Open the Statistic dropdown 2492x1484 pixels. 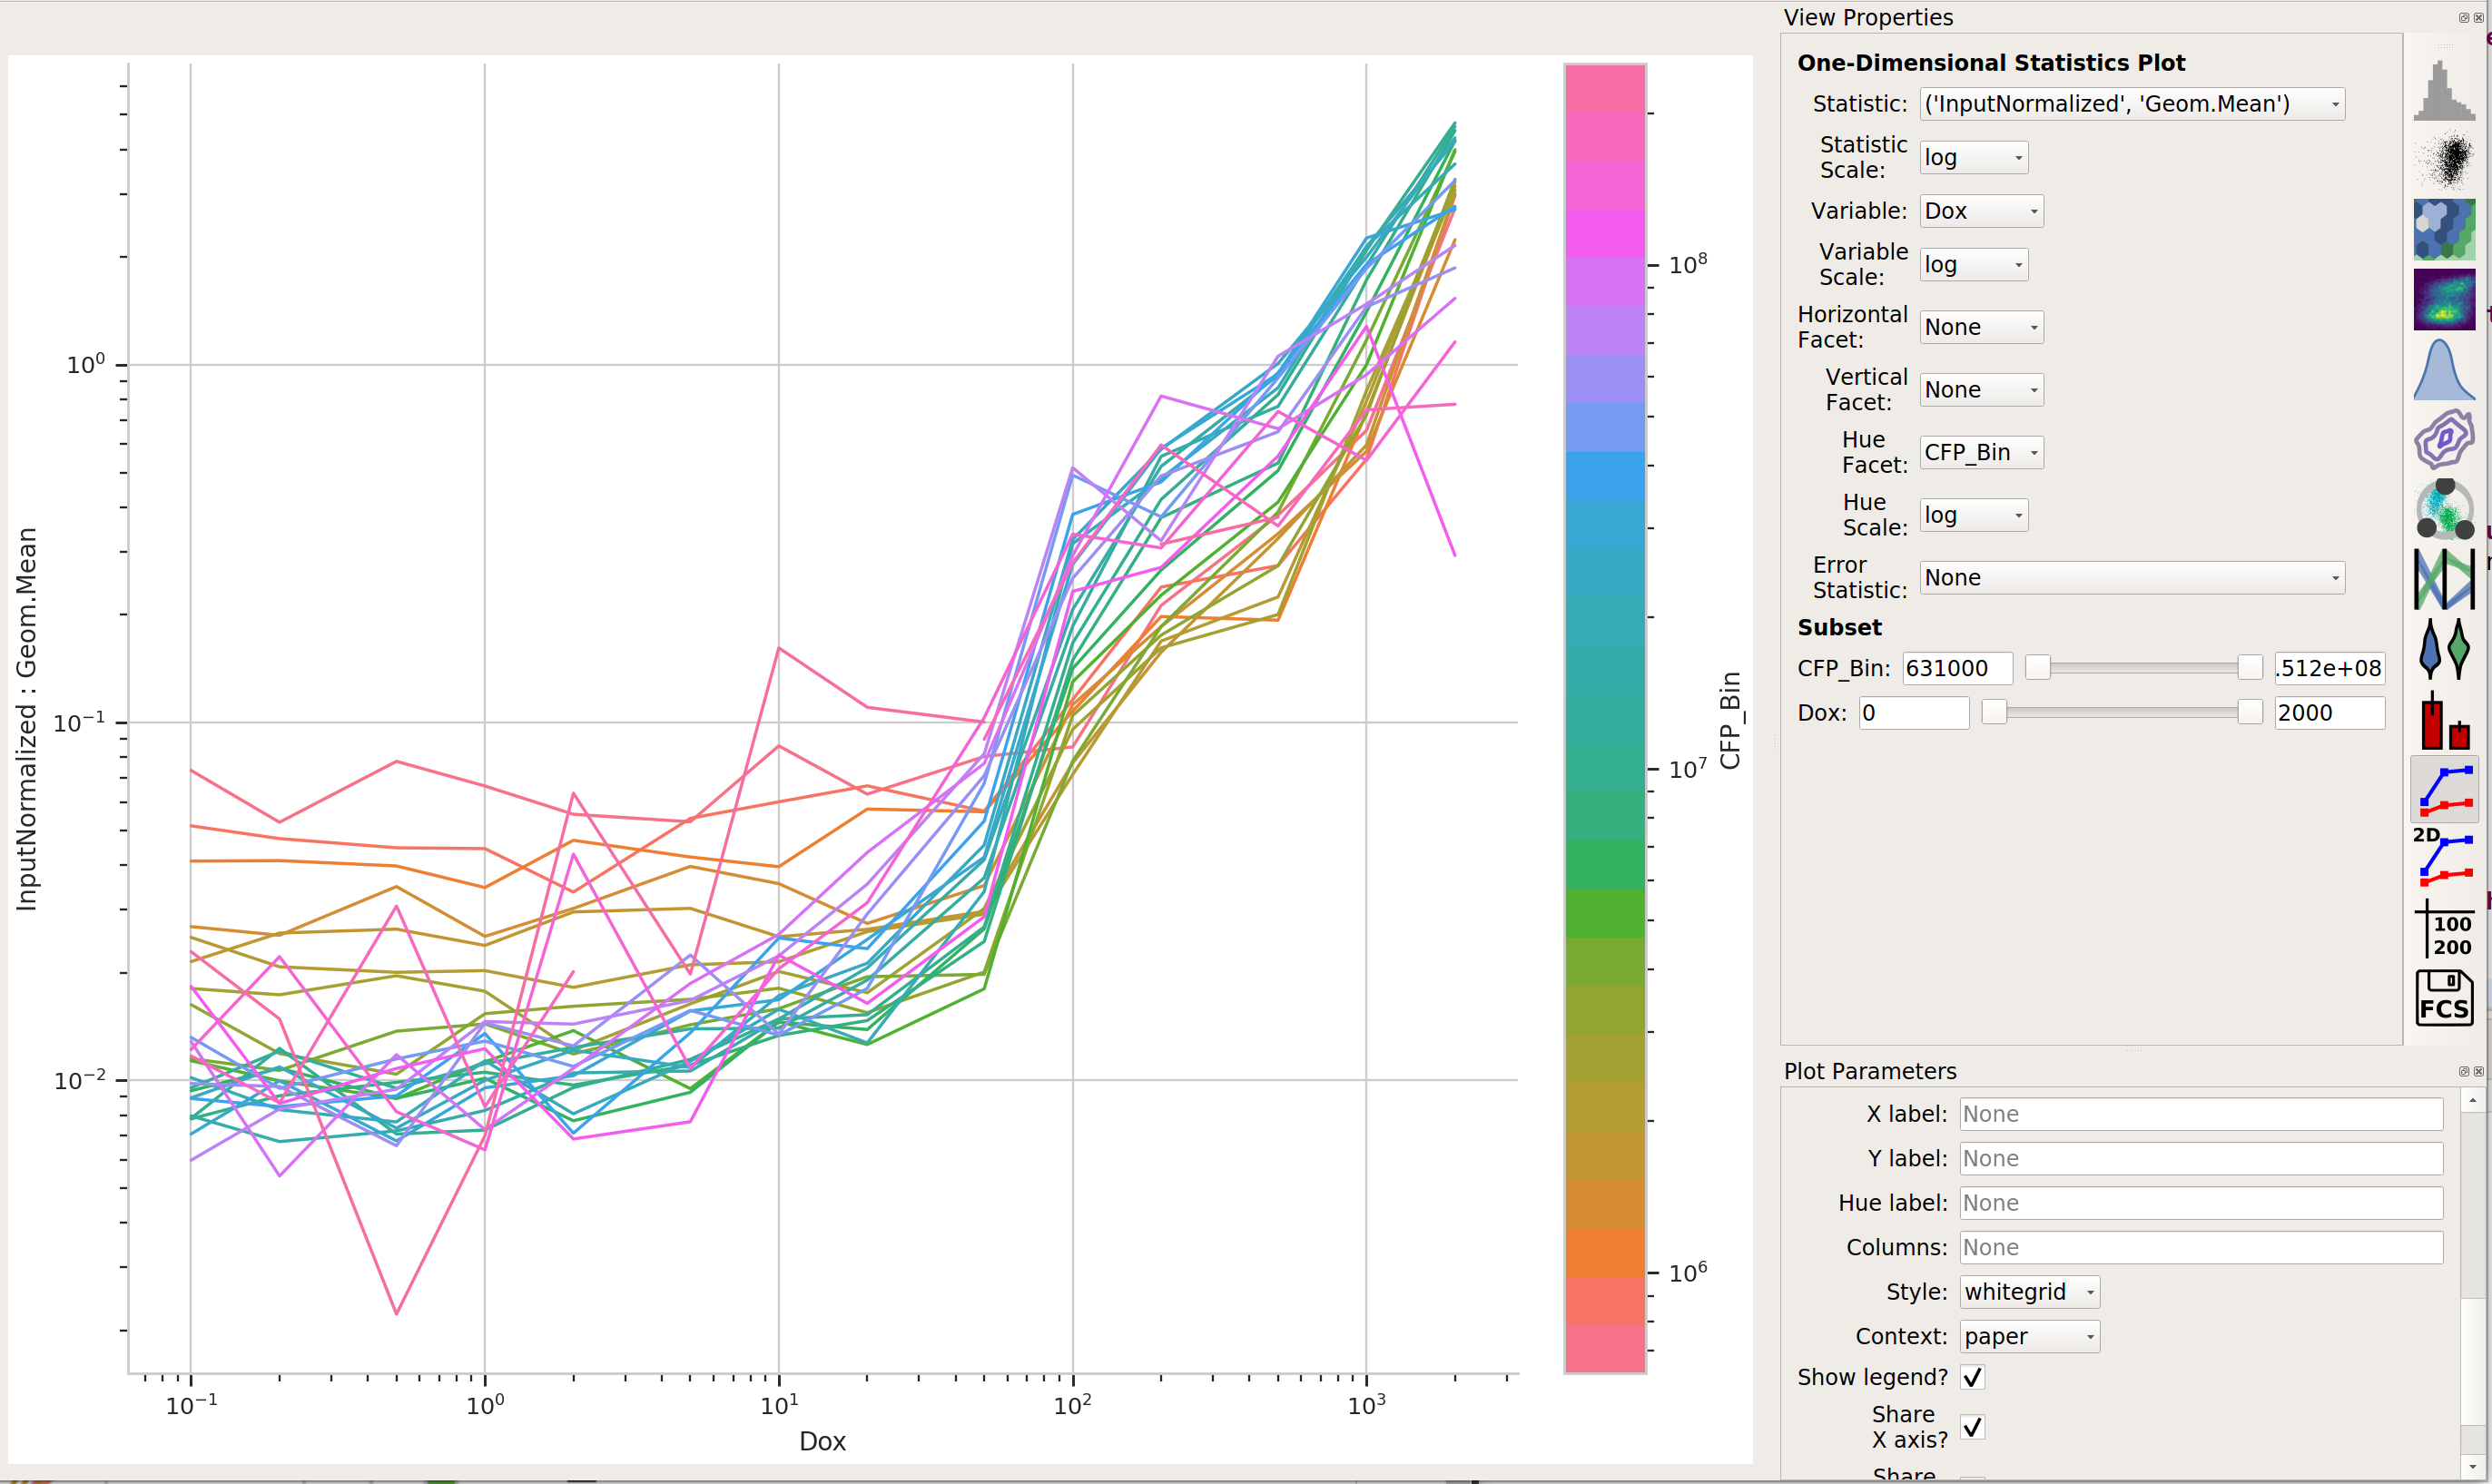[x=2132, y=104]
